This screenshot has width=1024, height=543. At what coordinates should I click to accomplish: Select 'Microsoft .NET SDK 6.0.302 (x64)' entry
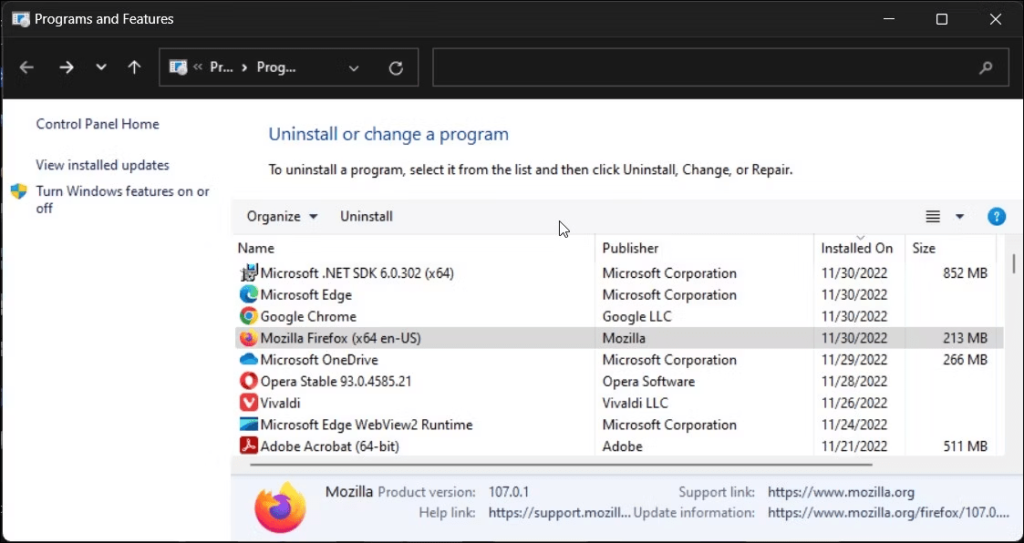coord(357,273)
